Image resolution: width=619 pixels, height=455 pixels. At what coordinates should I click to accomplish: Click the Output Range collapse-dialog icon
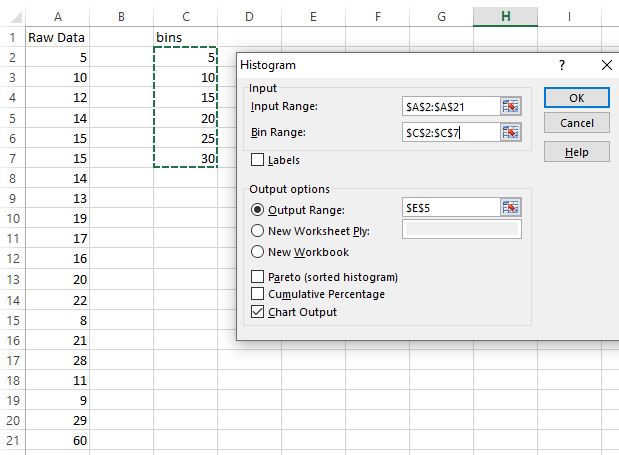(x=510, y=208)
